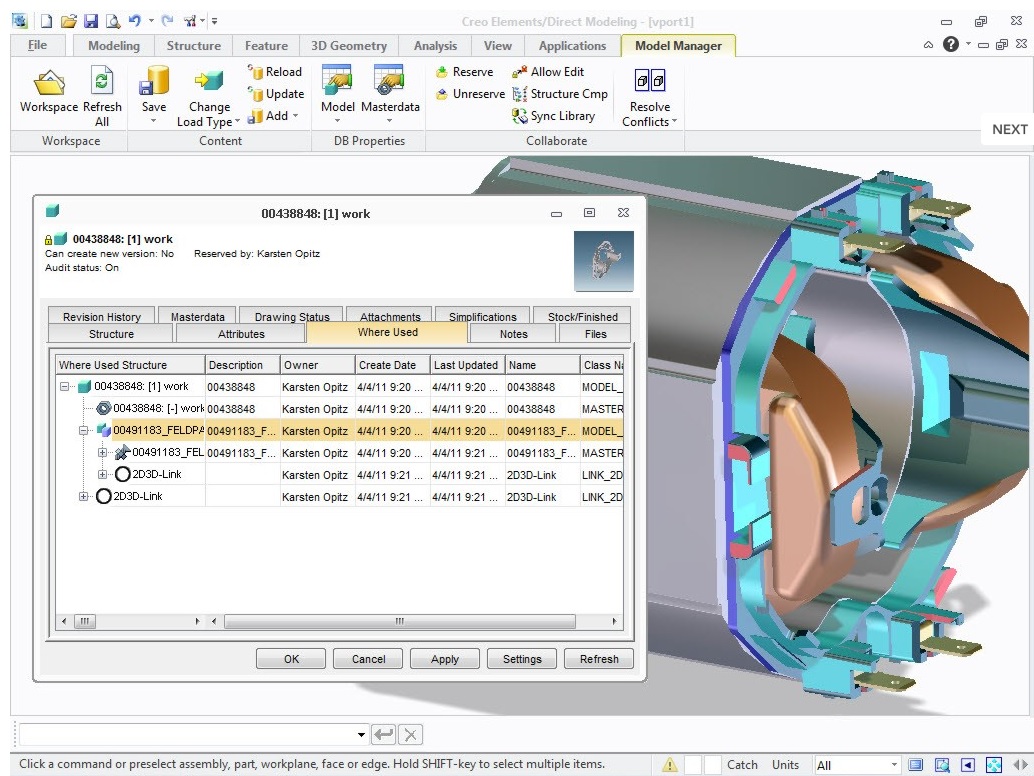This screenshot has height=776, width=1034.
Task: Click the Refresh button in dialog
Action: click(x=599, y=659)
